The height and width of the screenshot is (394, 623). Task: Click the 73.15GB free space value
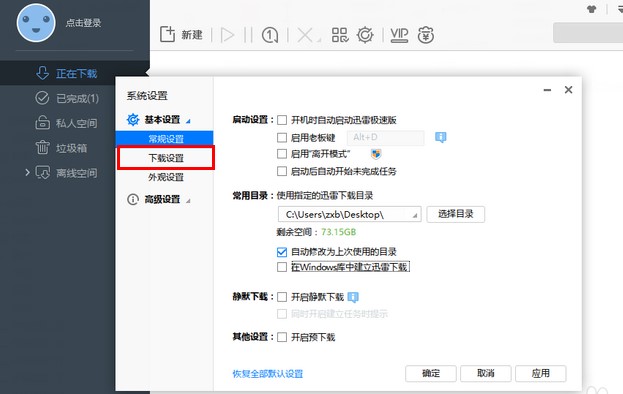[x=339, y=232]
